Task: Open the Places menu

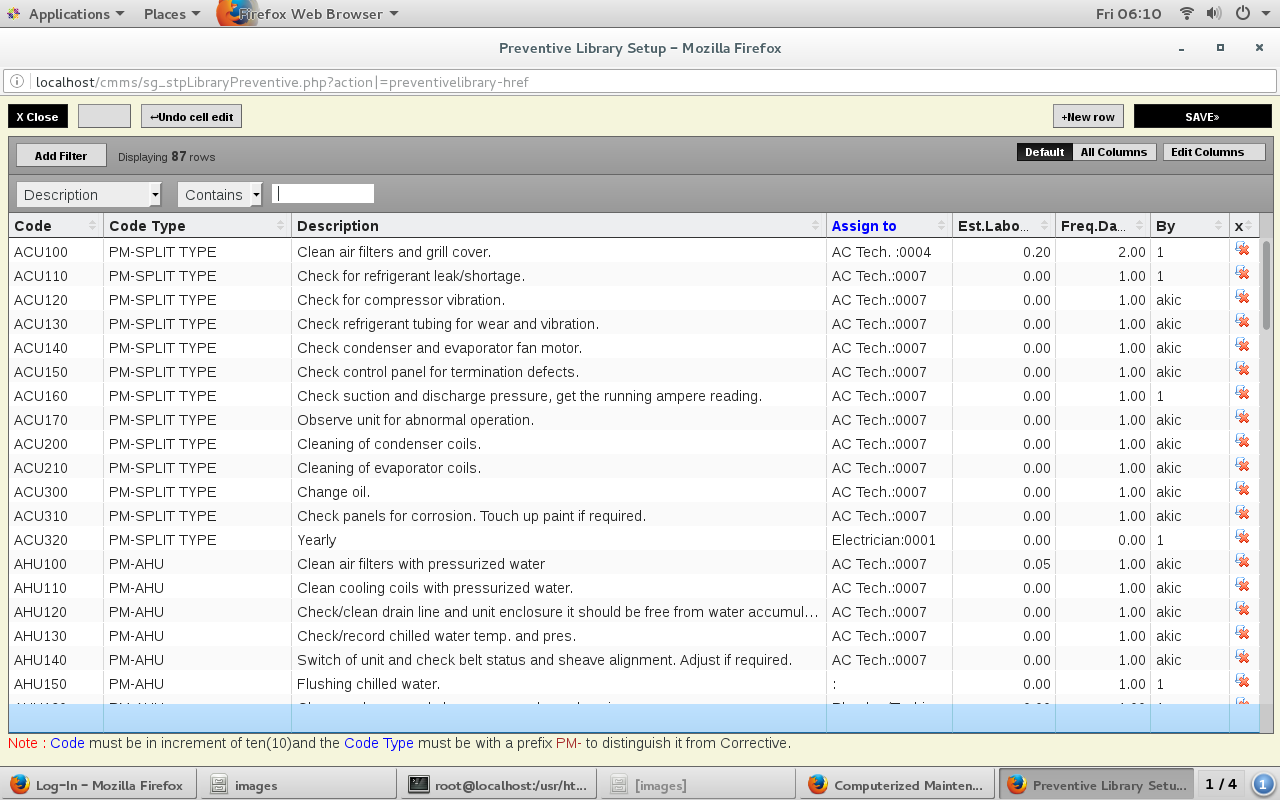Action: [x=171, y=14]
